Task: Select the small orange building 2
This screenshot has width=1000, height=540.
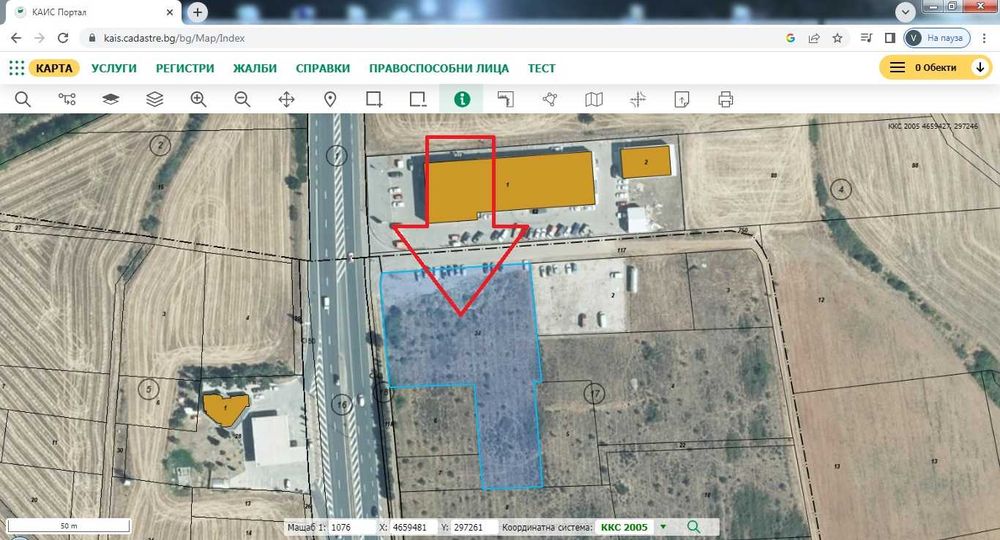Action: [x=645, y=162]
